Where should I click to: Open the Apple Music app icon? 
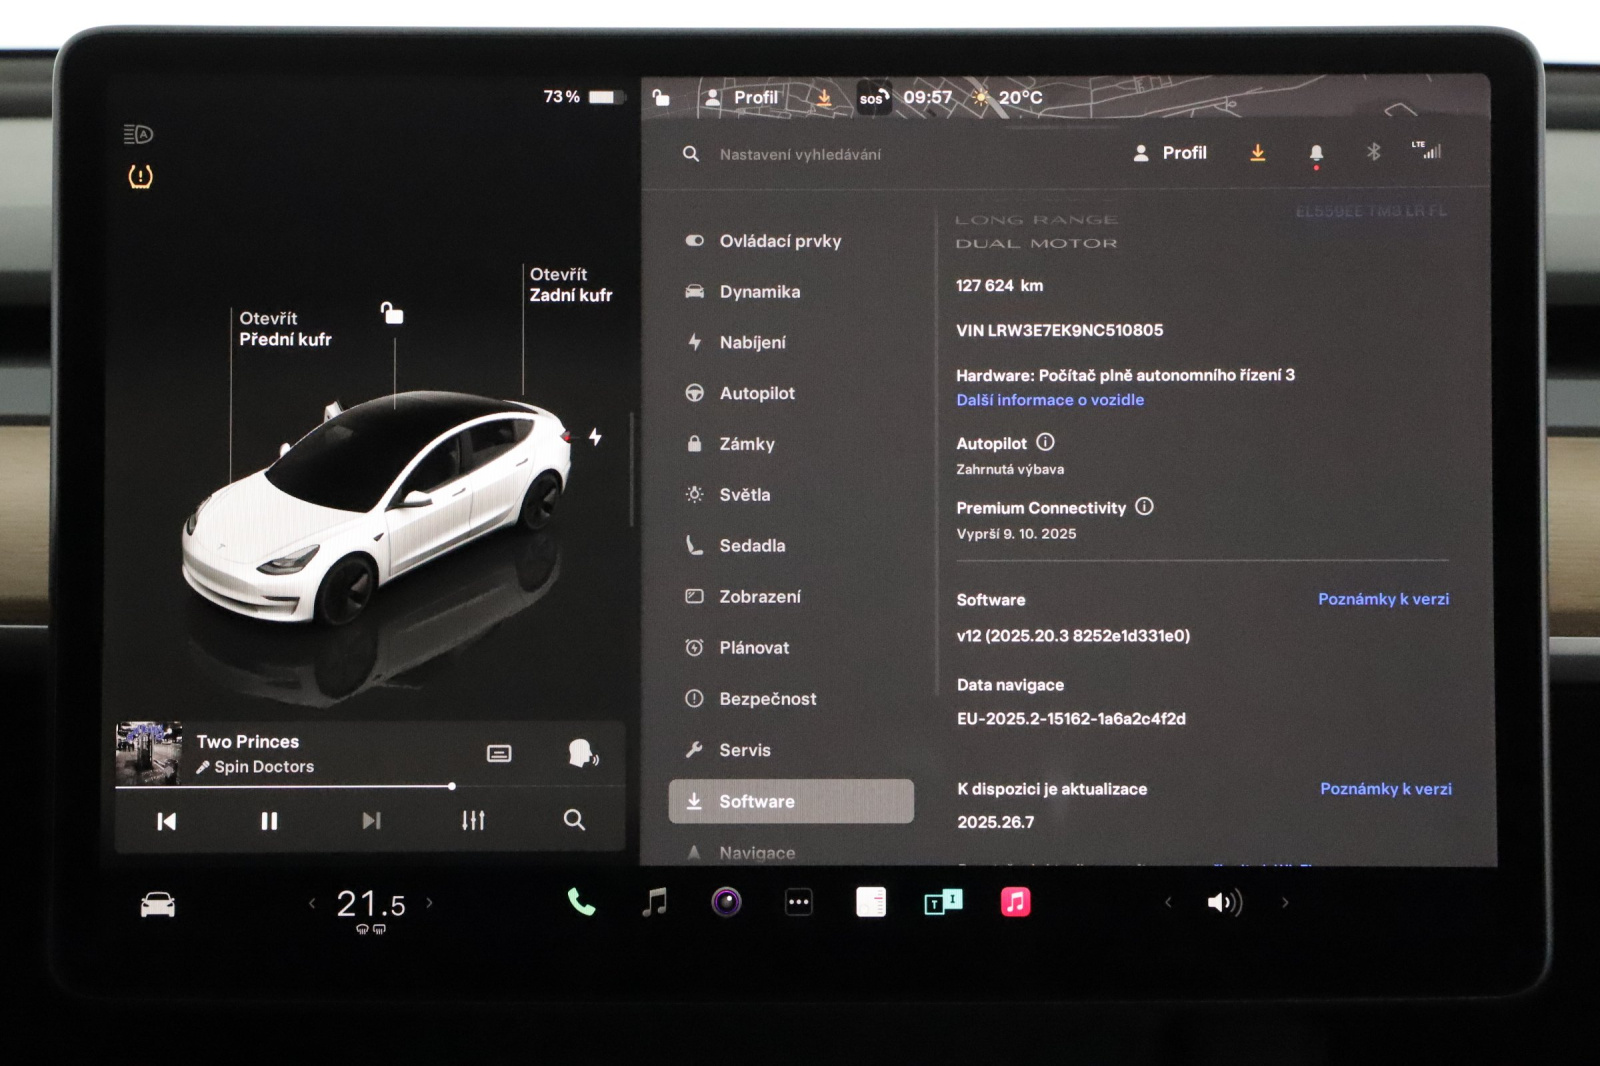[x=1015, y=903]
